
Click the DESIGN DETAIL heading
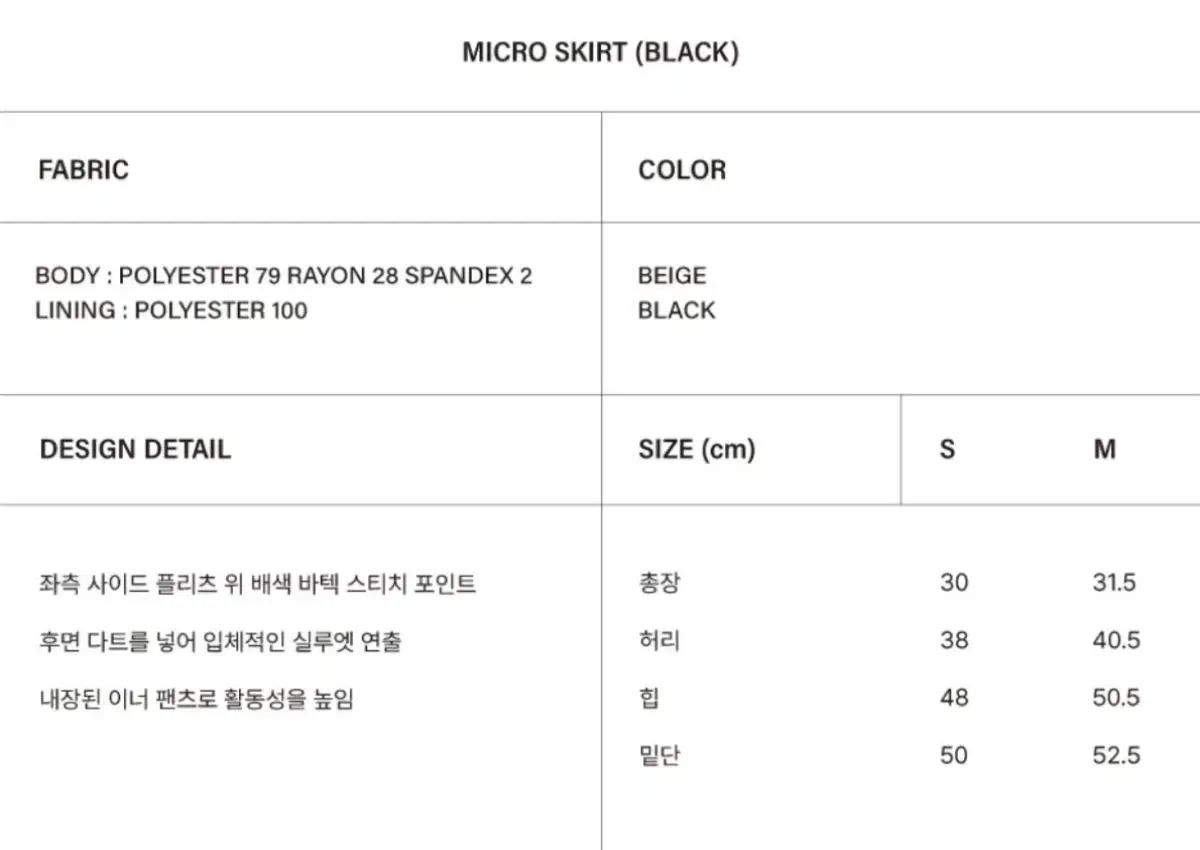pyautogui.click(x=135, y=449)
